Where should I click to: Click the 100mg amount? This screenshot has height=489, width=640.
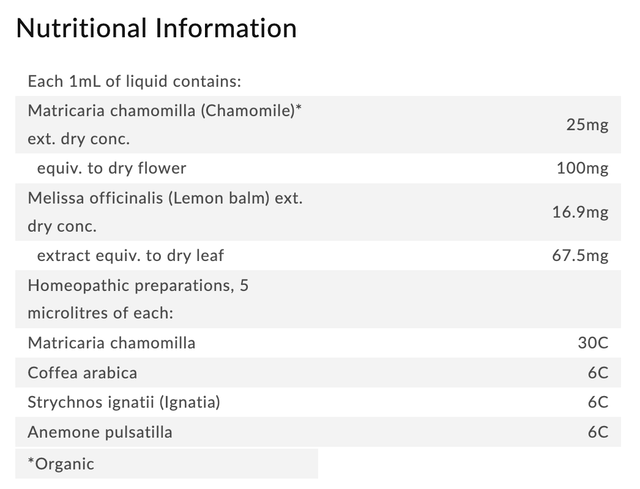582,168
